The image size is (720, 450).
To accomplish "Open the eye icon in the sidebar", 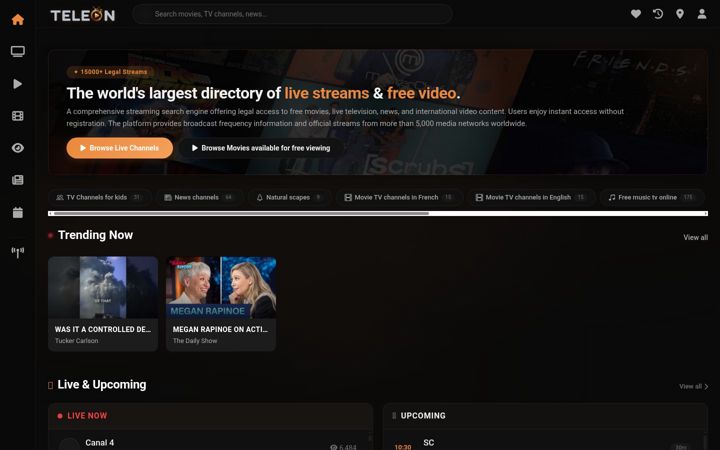I will pyautogui.click(x=17, y=148).
